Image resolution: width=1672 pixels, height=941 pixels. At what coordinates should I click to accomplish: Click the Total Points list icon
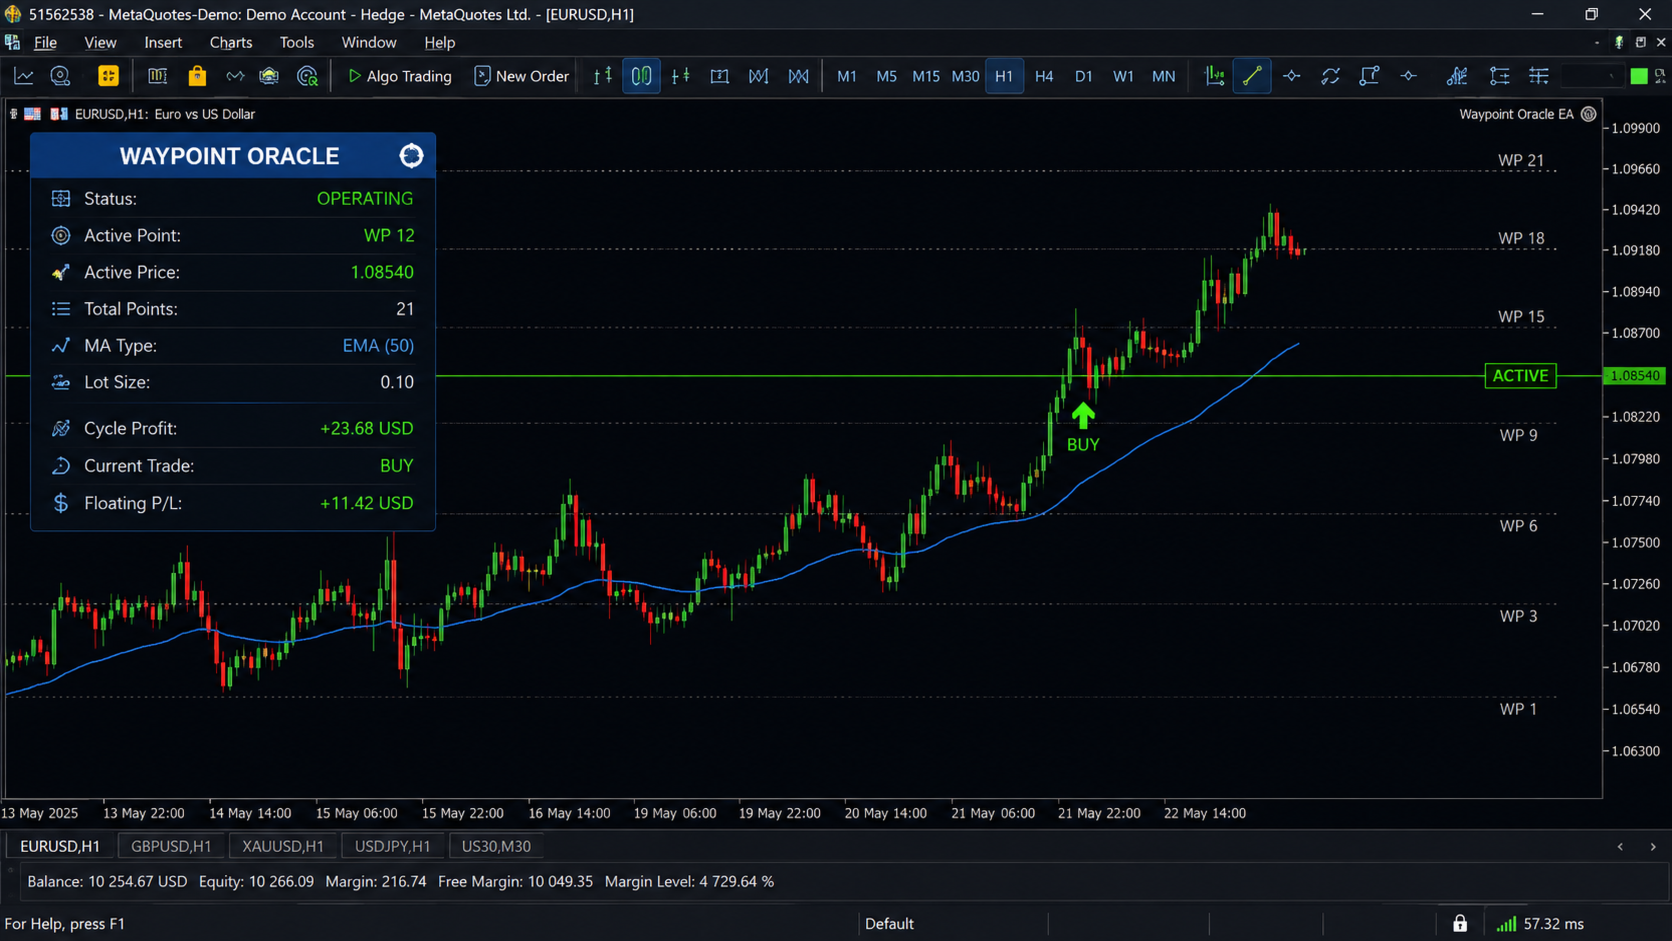coord(61,309)
